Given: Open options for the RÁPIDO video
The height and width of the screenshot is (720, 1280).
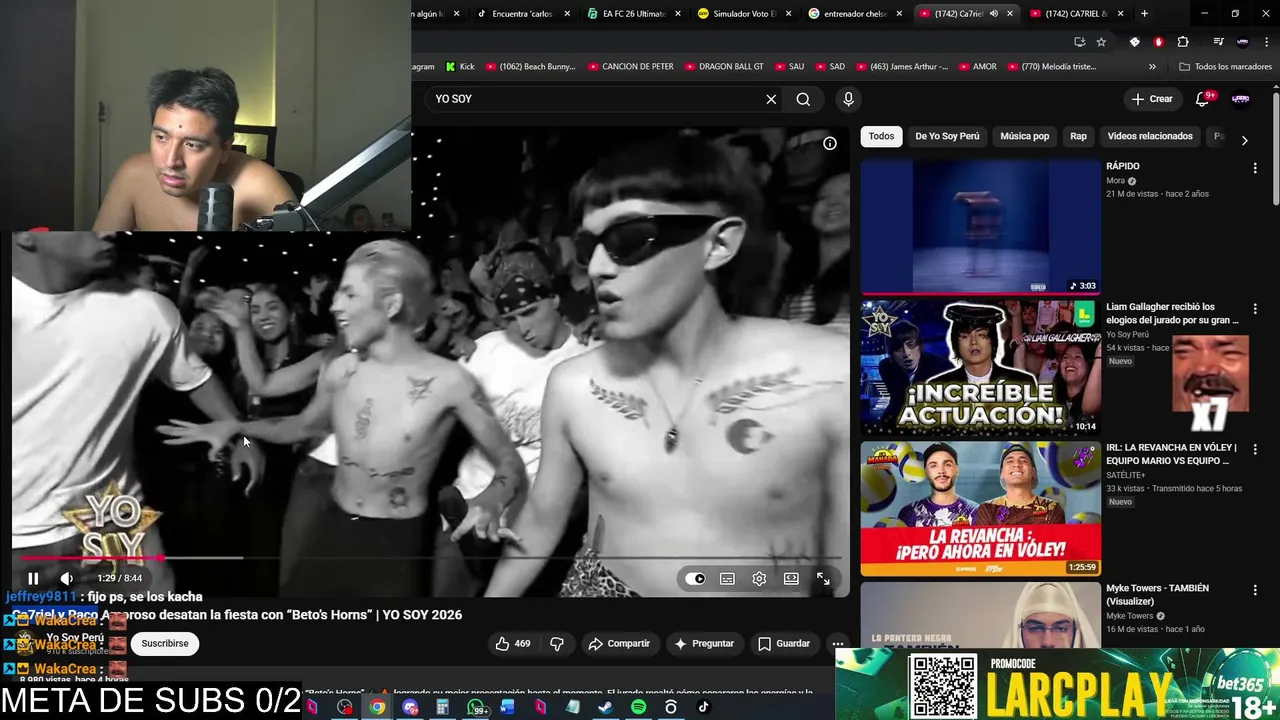Looking at the screenshot, I should (1255, 168).
